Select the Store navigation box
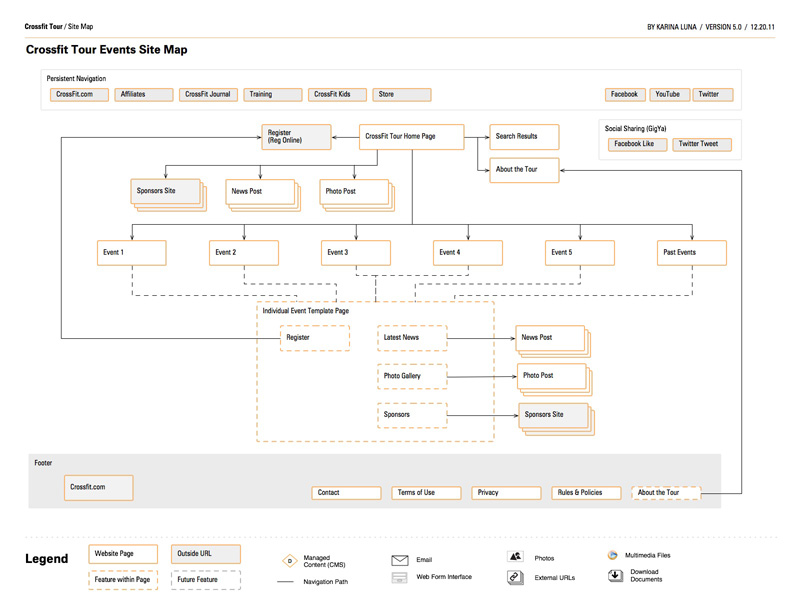Image resolution: width=800 pixels, height=613 pixels. click(402, 94)
